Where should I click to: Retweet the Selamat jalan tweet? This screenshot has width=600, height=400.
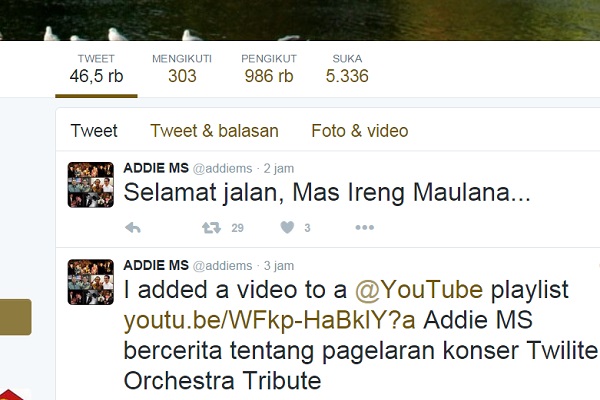tap(211, 228)
